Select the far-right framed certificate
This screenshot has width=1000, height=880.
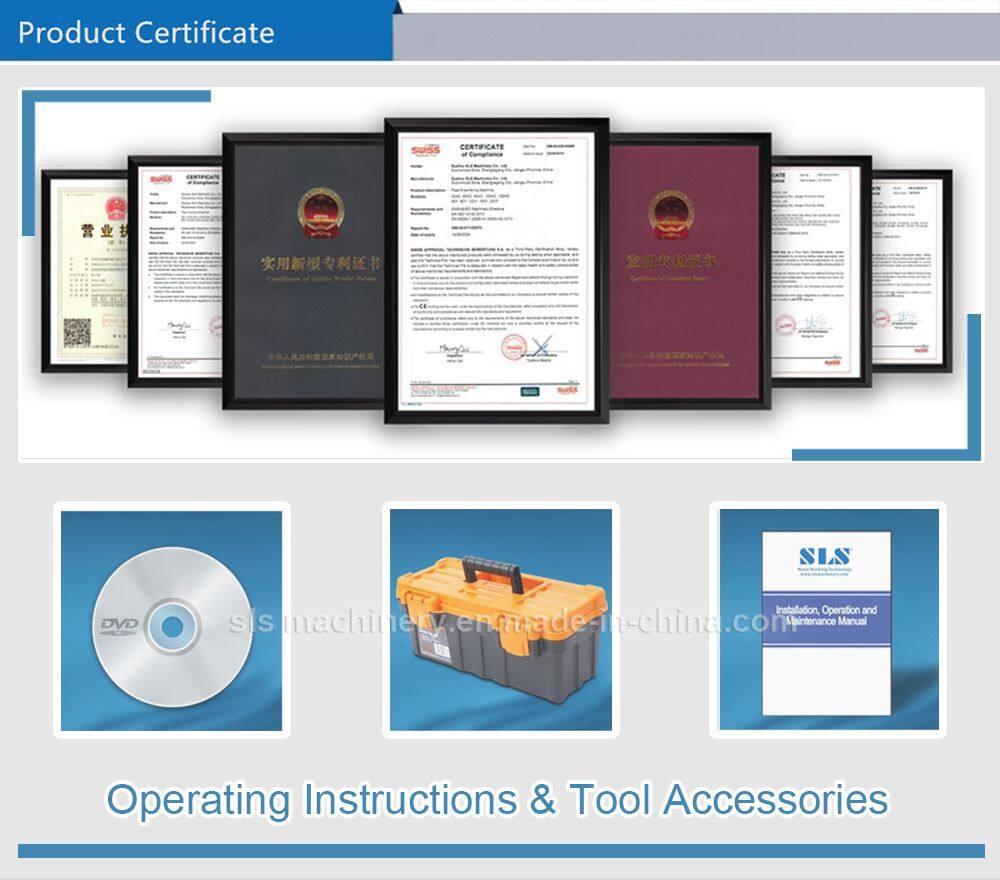pyautogui.click(x=910, y=270)
